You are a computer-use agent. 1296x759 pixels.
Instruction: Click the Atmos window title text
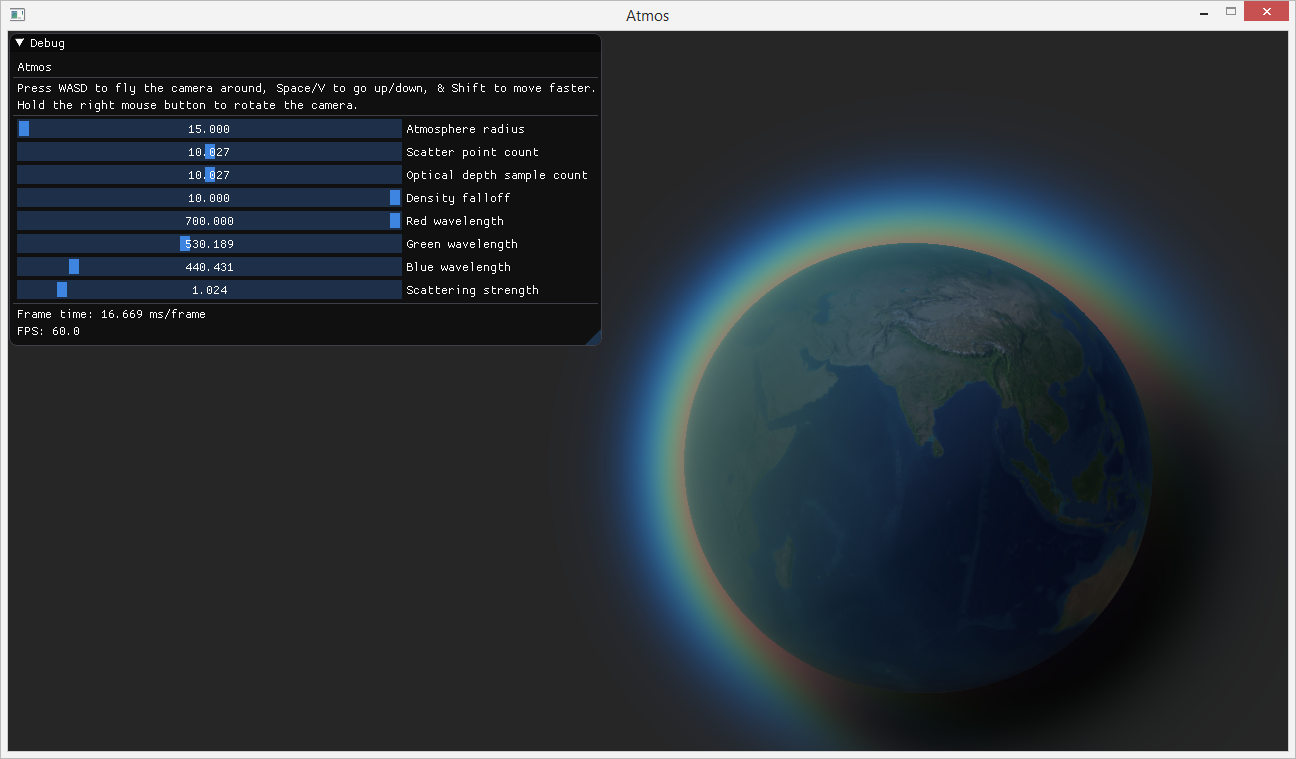[648, 15]
